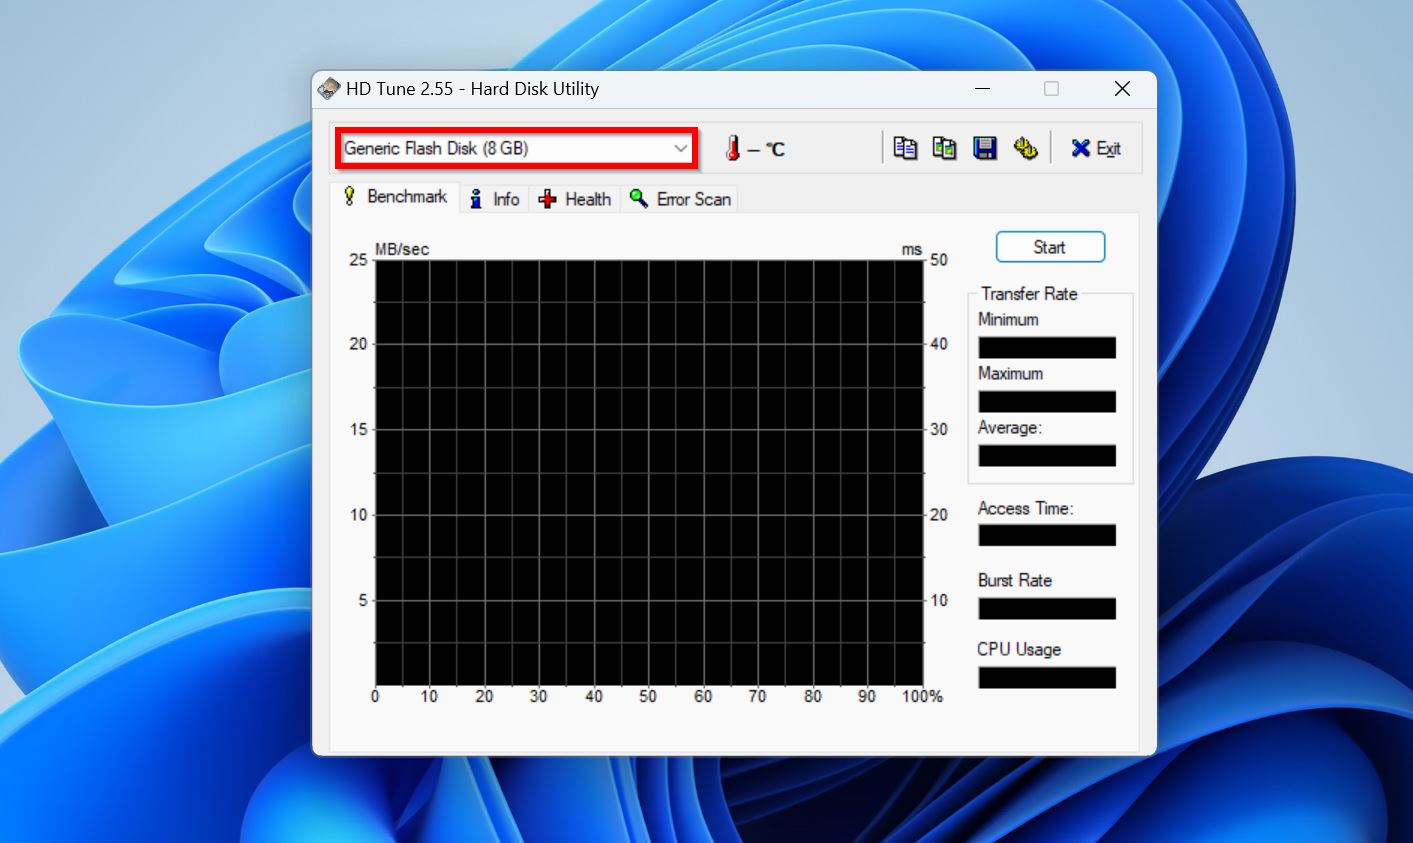Screen dimensions: 1413x843
Task: Click the HD Tune title bar icon
Action: point(329,89)
